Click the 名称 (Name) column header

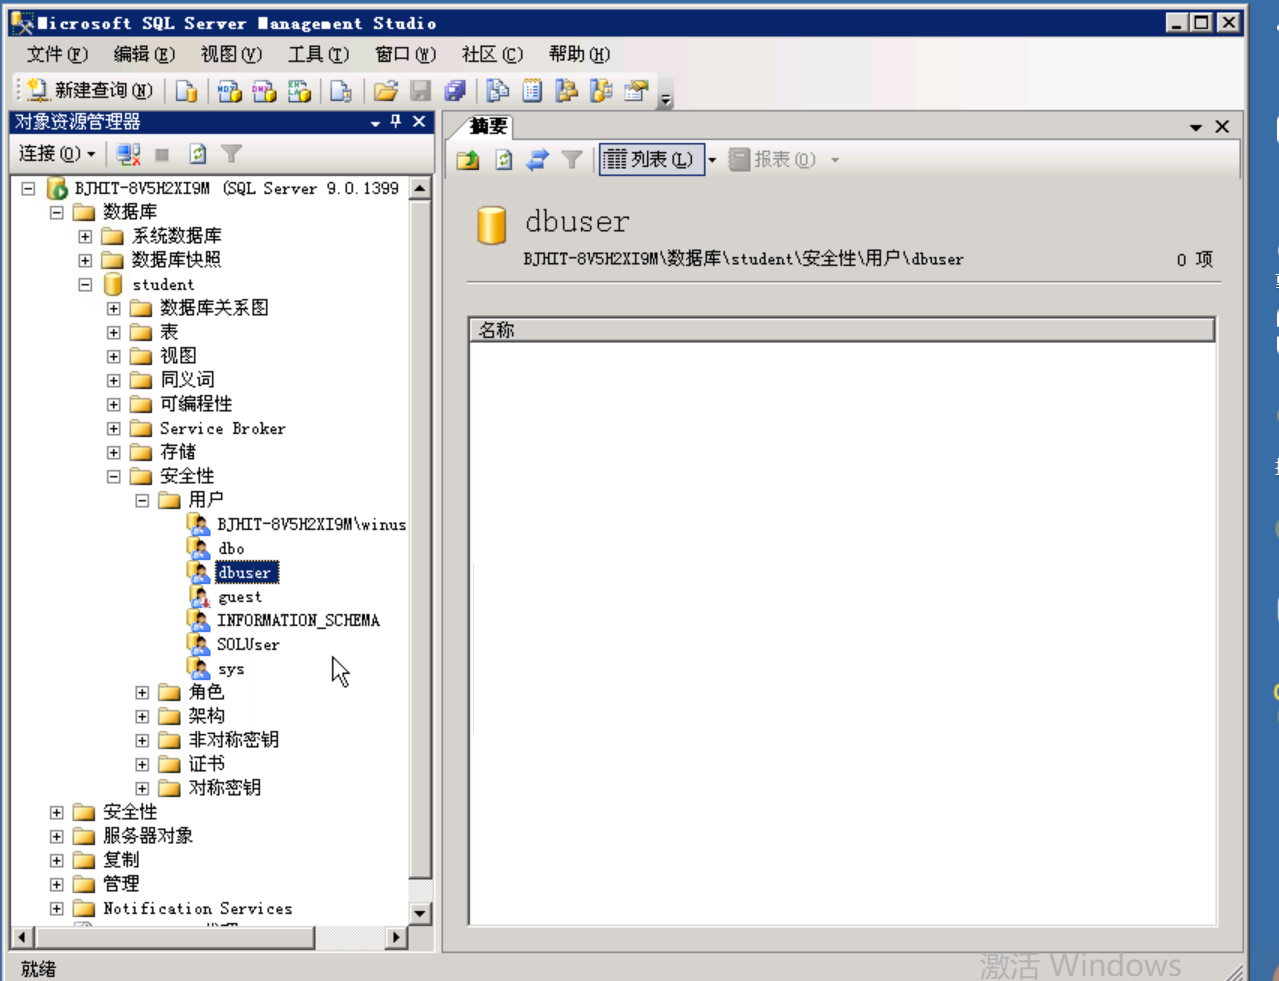[842, 330]
